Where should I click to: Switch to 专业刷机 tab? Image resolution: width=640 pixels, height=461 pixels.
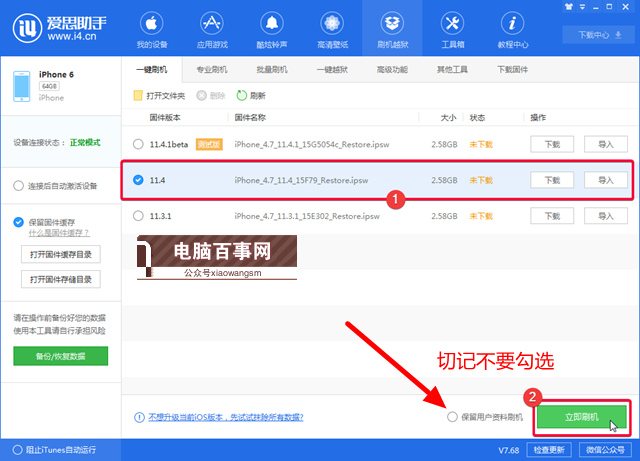pos(211,69)
